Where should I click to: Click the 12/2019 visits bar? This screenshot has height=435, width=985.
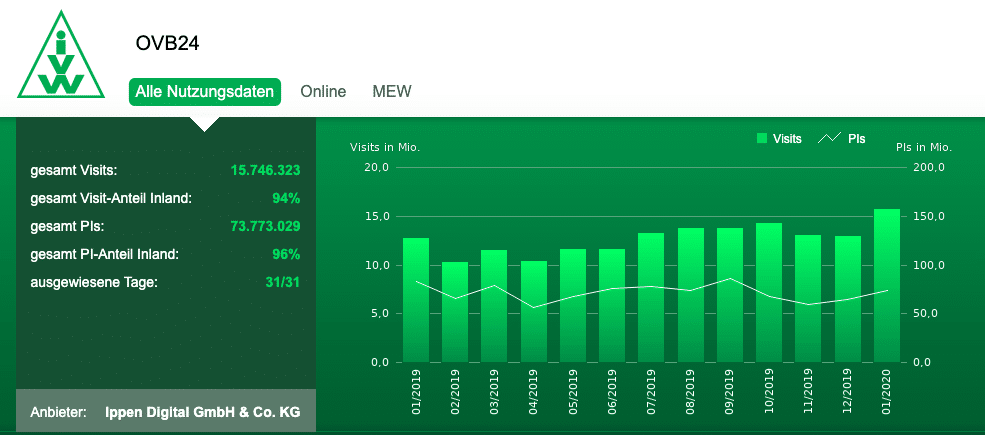[847, 299]
